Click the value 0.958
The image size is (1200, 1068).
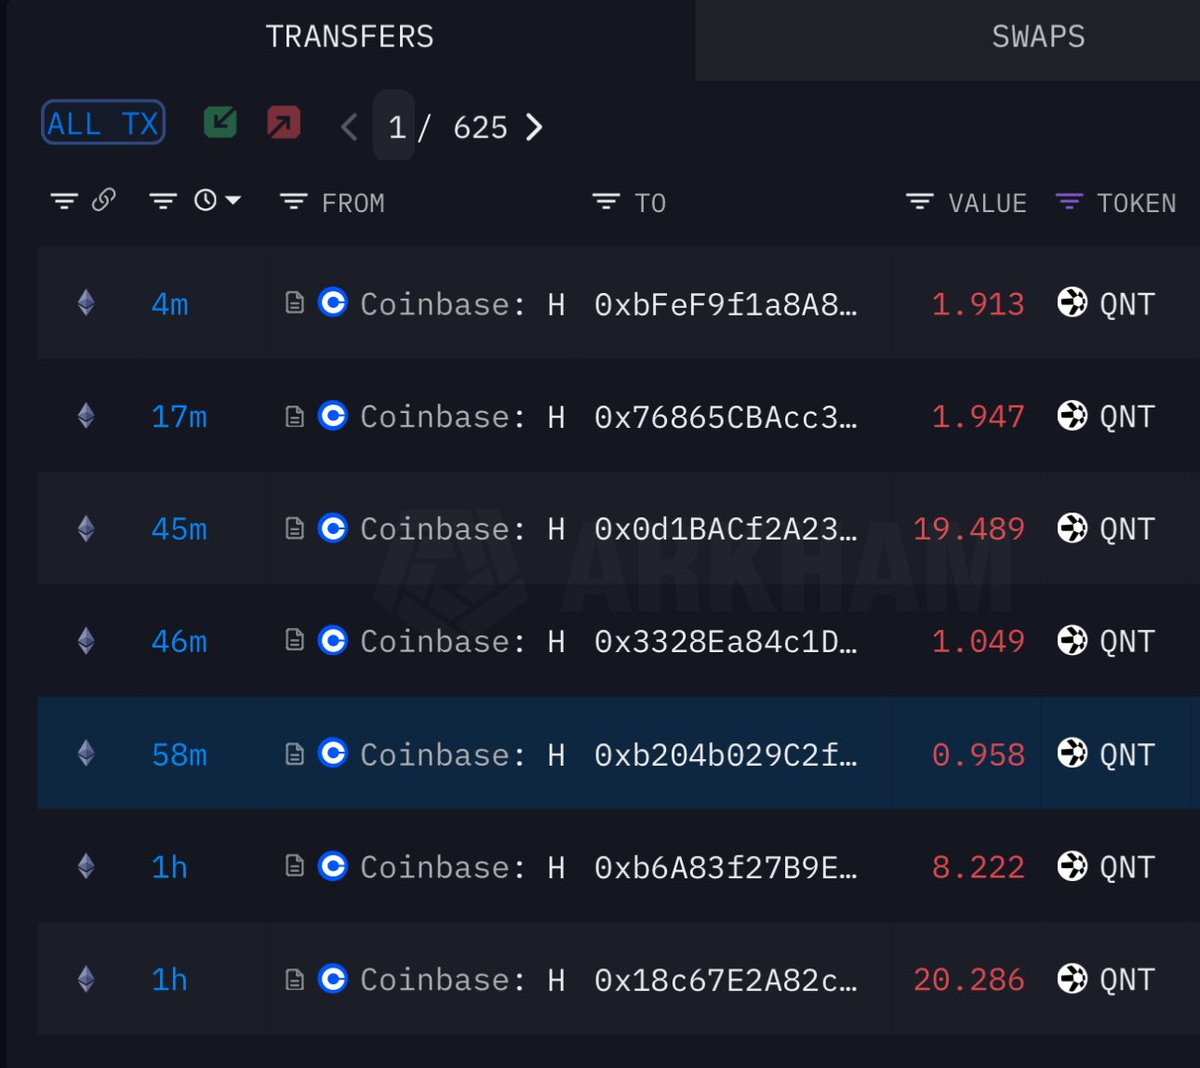[978, 755]
